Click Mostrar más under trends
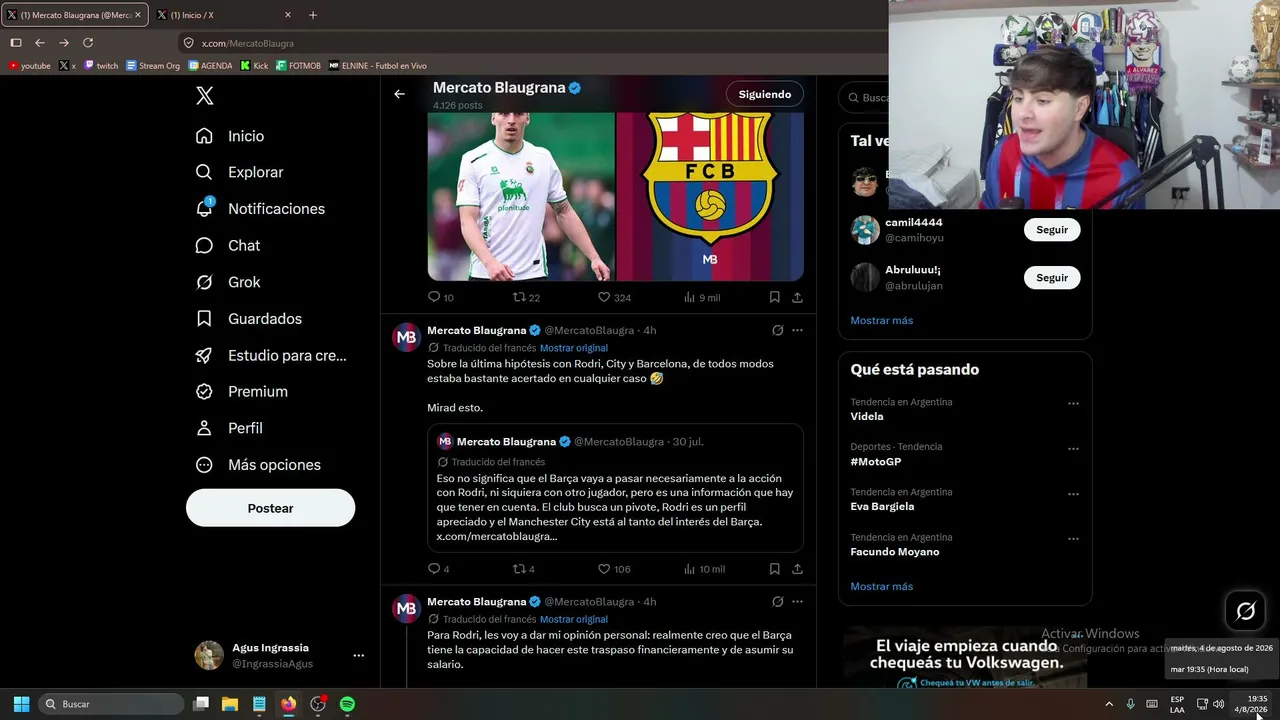Image resolution: width=1280 pixels, height=720 pixels. coord(881,586)
